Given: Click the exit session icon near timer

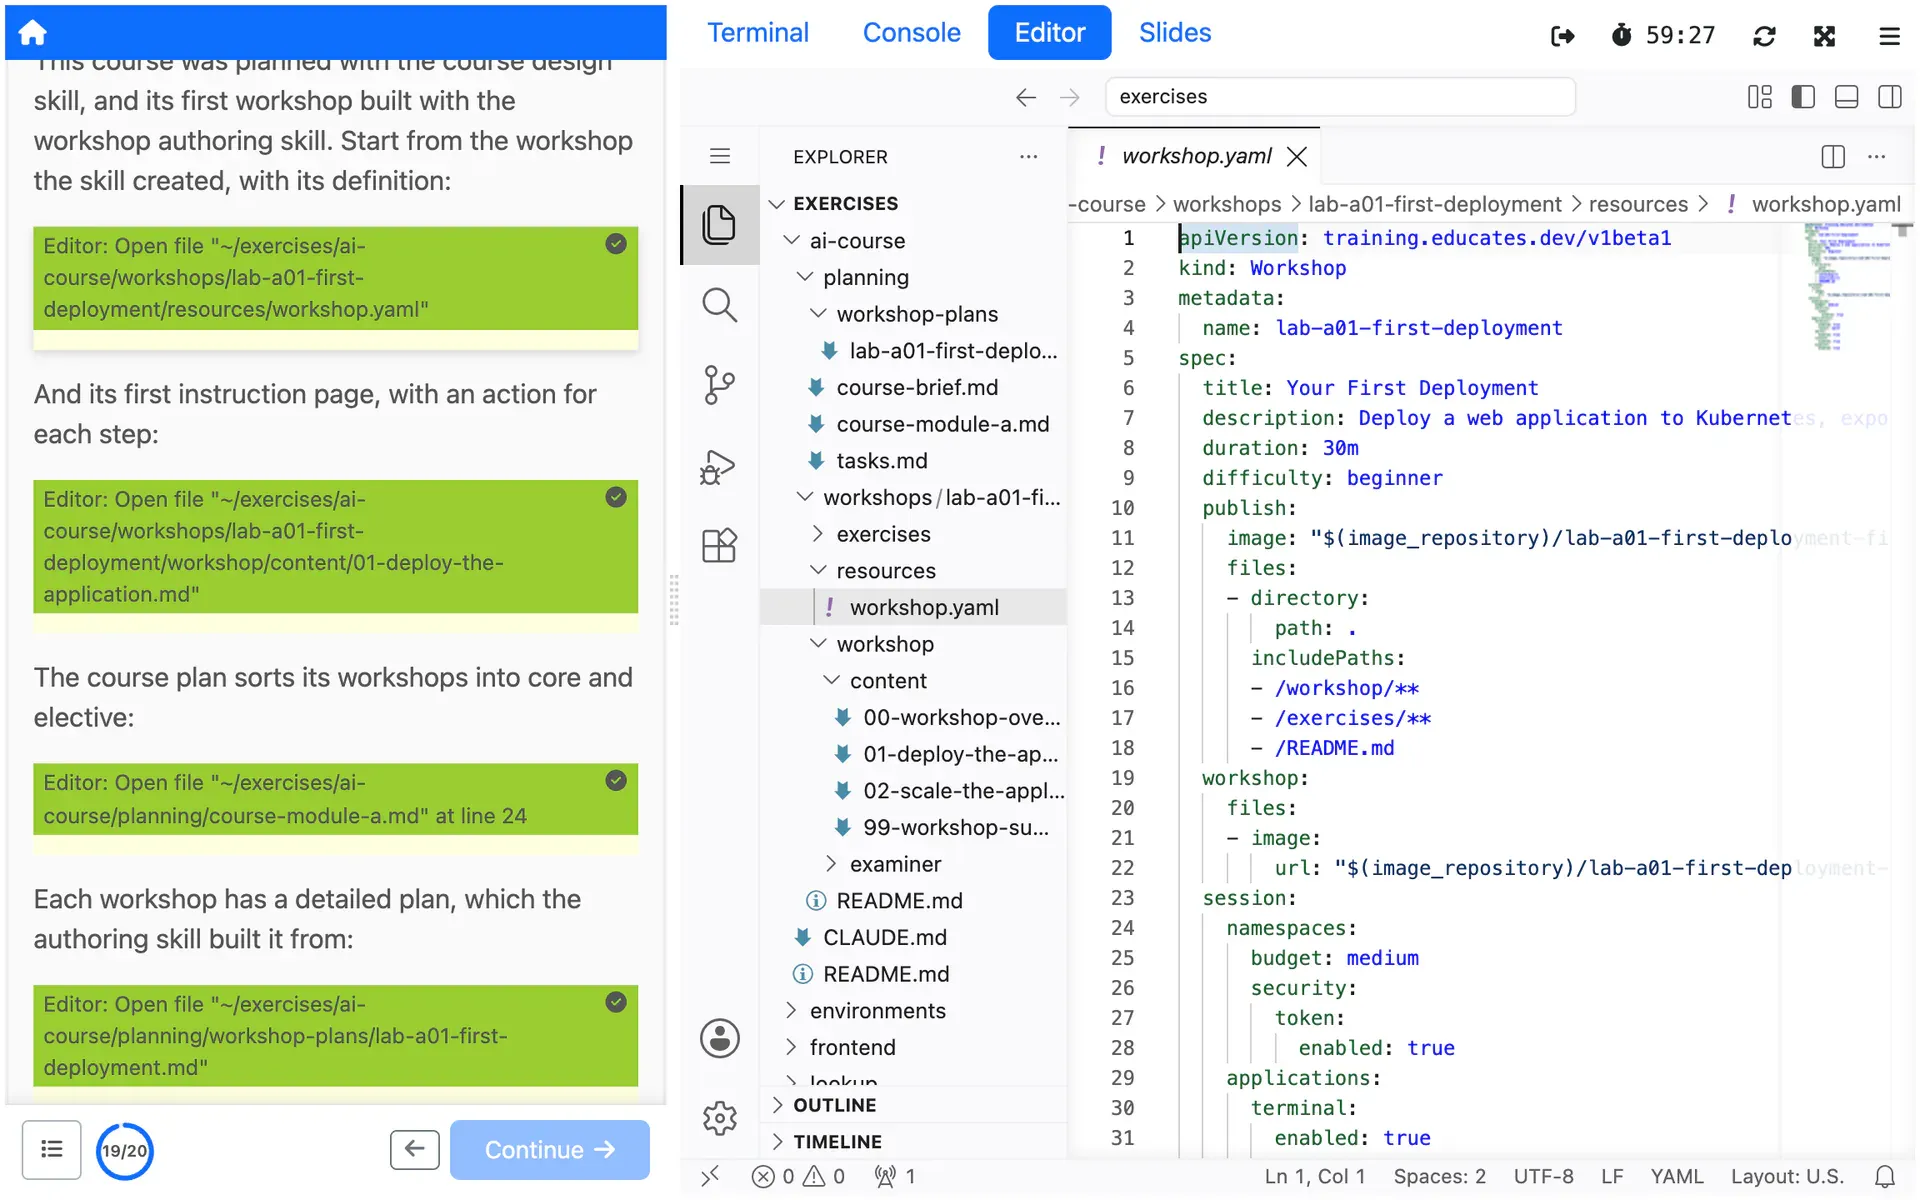Looking at the screenshot, I should click(1562, 36).
